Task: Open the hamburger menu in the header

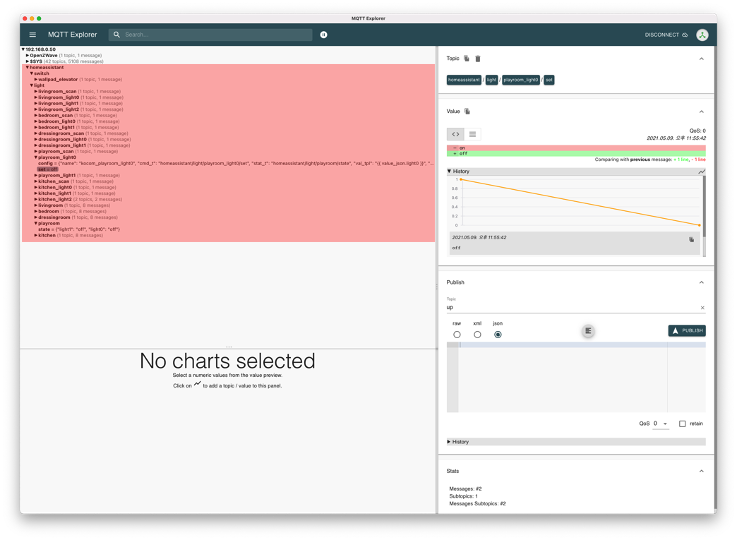Action: (x=32, y=35)
